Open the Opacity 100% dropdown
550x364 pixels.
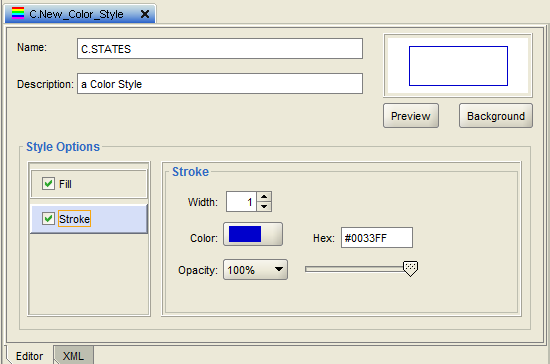point(255,269)
